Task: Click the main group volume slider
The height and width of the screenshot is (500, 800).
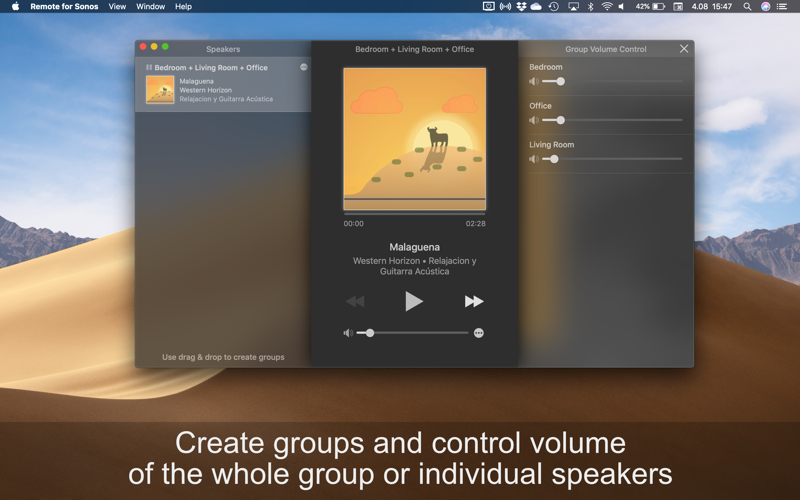Action: [x=412, y=333]
